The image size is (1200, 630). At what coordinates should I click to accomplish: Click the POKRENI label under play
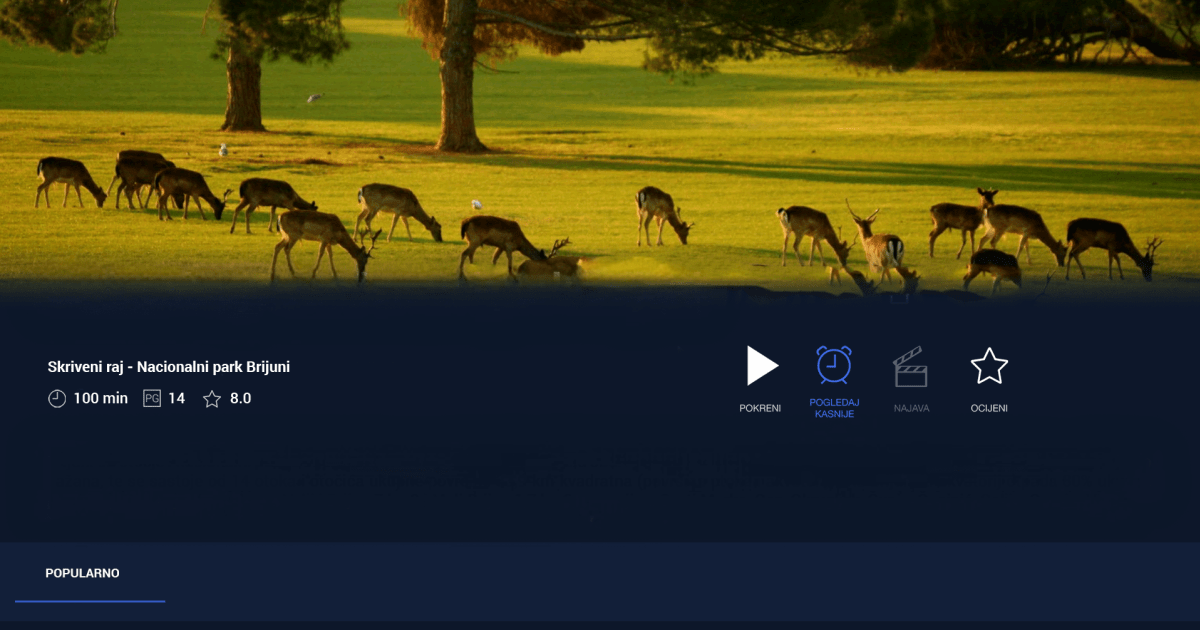[x=760, y=408]
